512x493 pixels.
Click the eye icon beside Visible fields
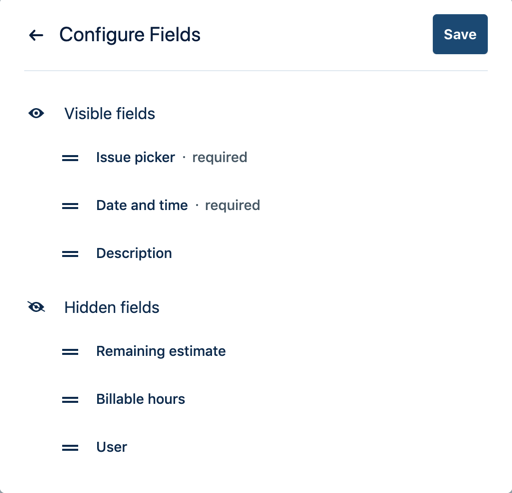point(36,113)
